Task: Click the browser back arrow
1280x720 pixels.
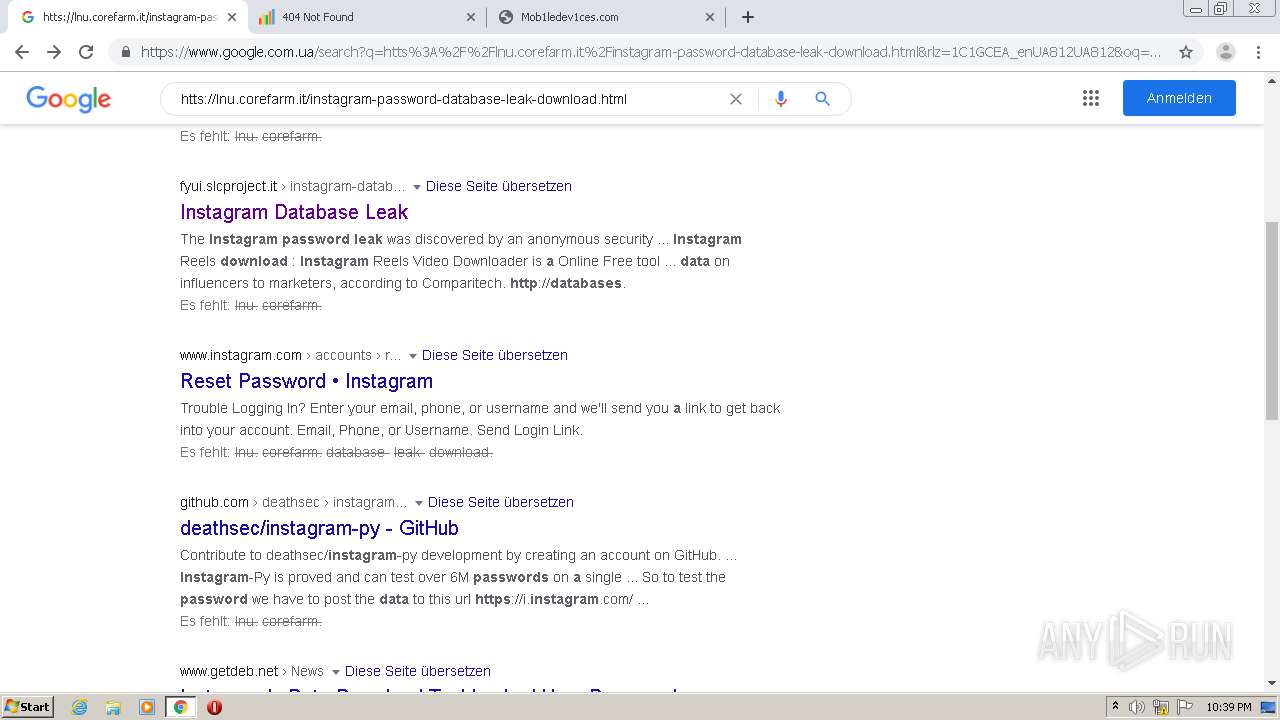Action: 22,52
